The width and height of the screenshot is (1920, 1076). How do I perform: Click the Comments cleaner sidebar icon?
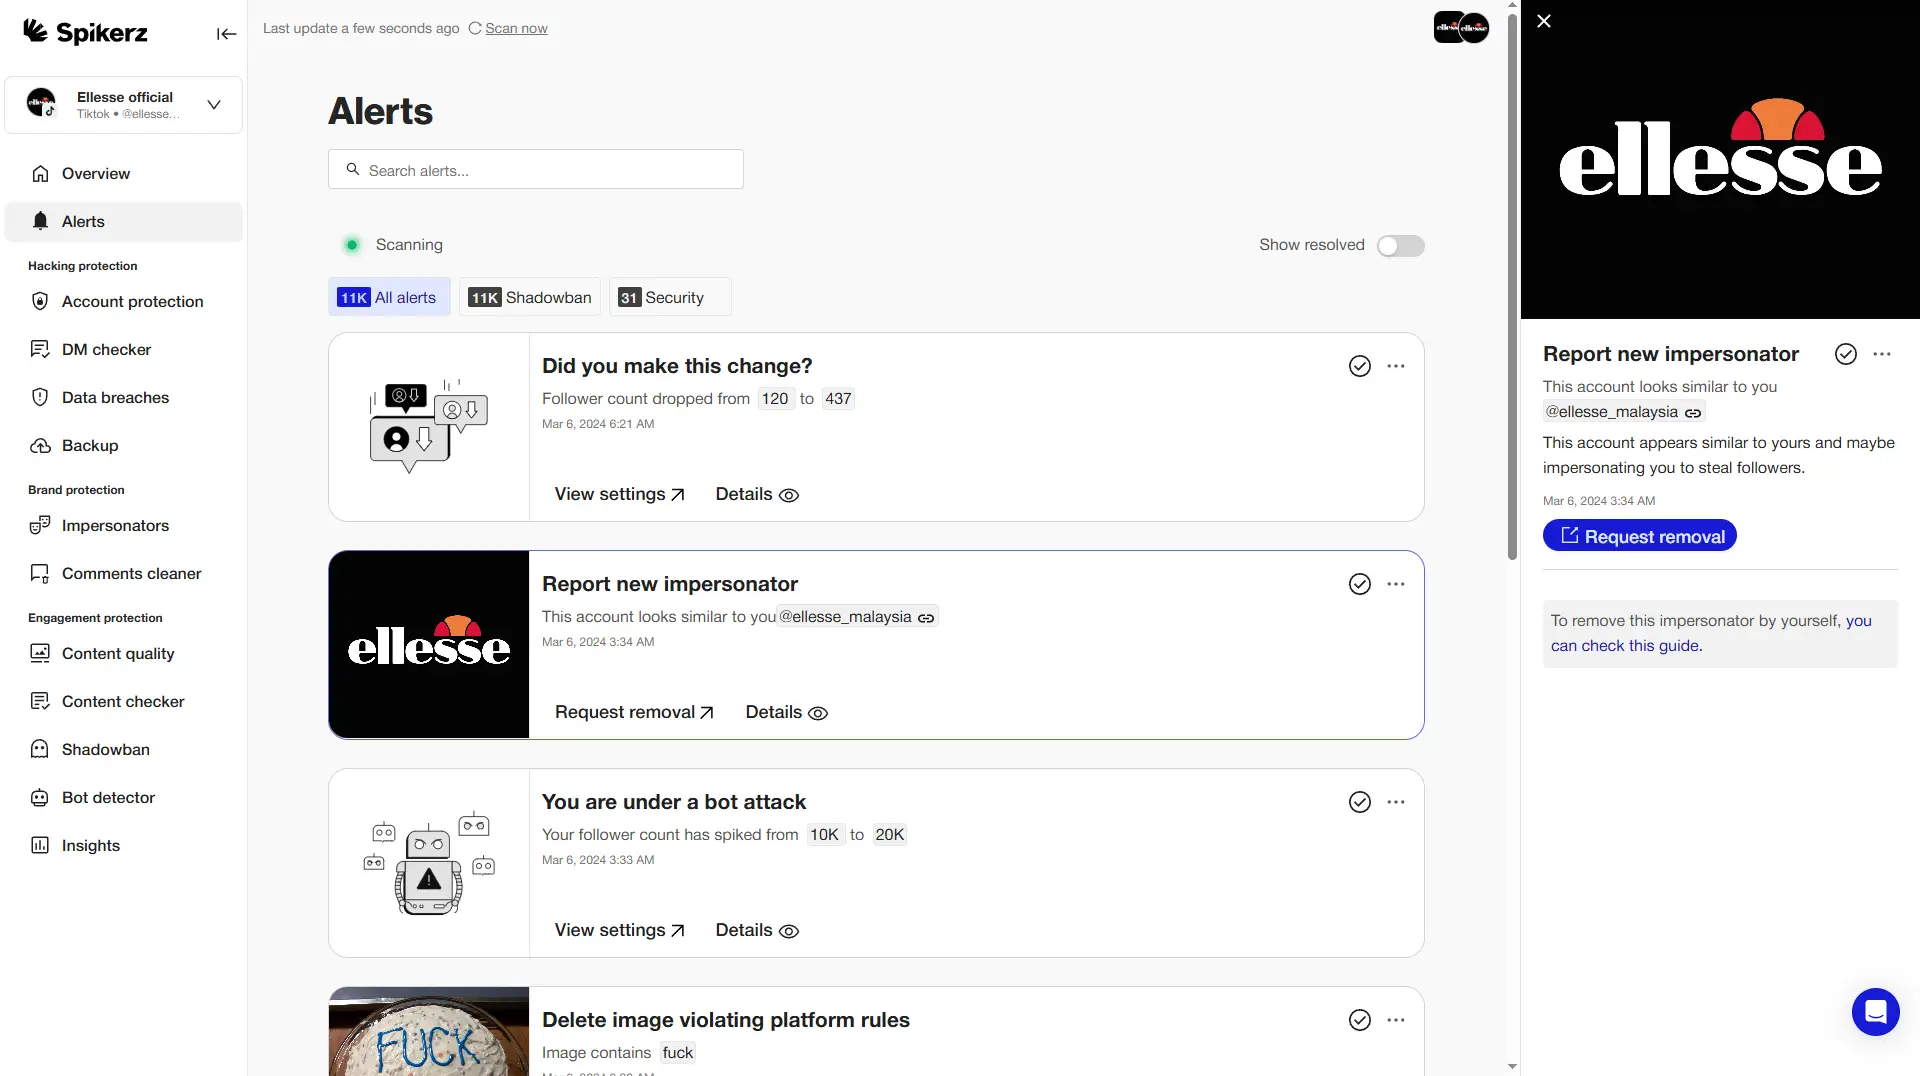click(40, 574)
